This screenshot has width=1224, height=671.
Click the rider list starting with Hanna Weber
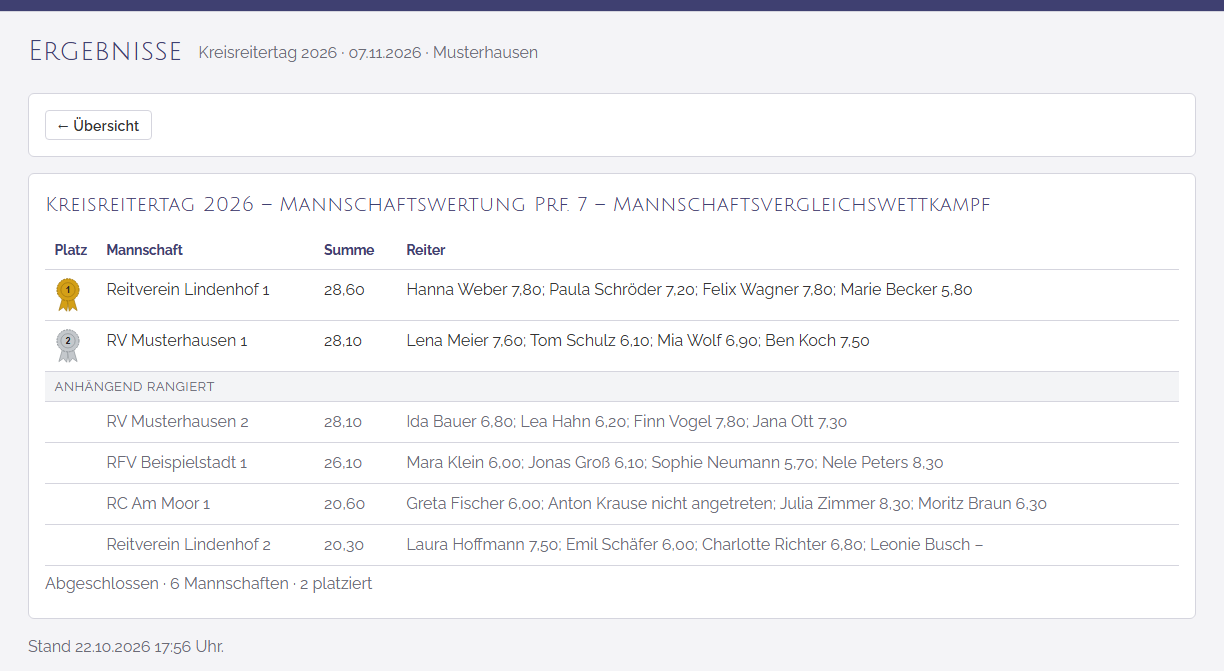690,290
